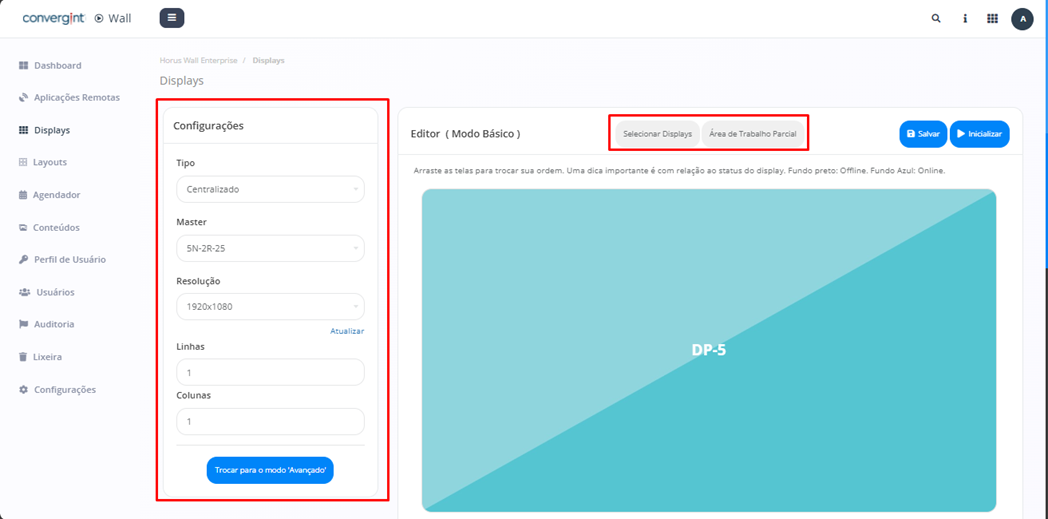
Task: Open the user avatar menu
Action: tap(1022, 19)
